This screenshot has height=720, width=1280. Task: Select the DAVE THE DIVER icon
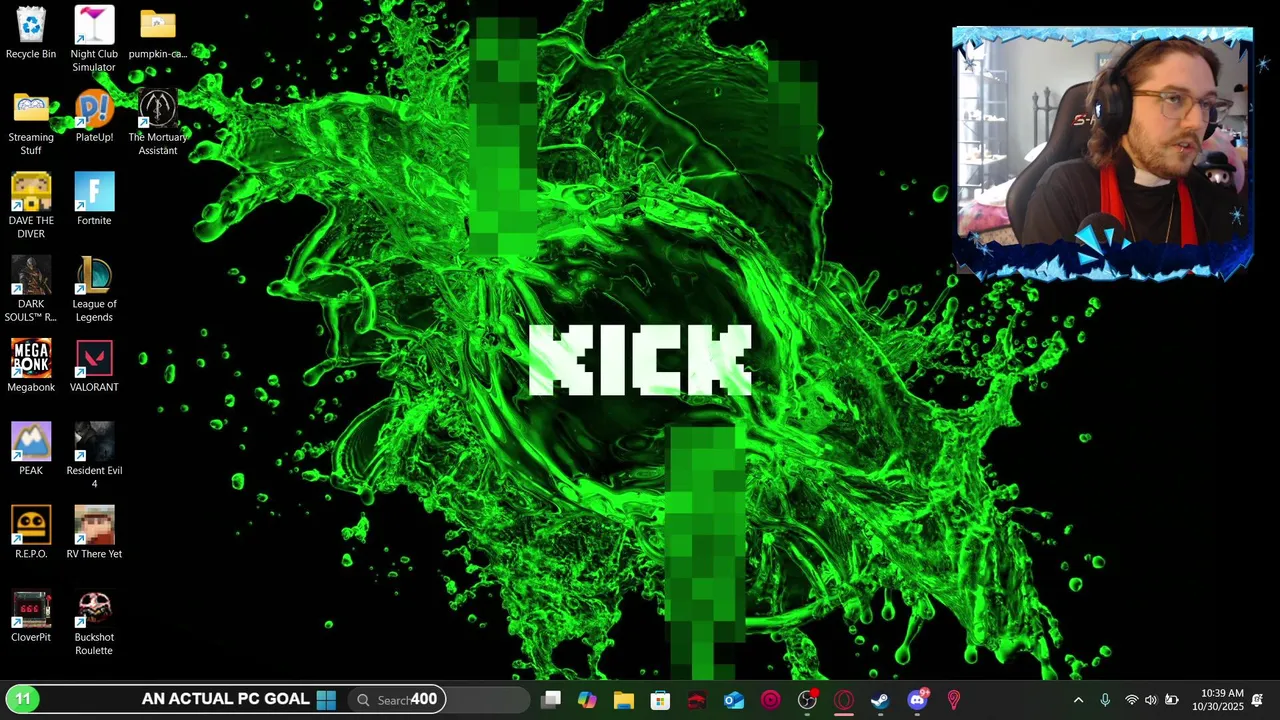click(x=31, y=206)
